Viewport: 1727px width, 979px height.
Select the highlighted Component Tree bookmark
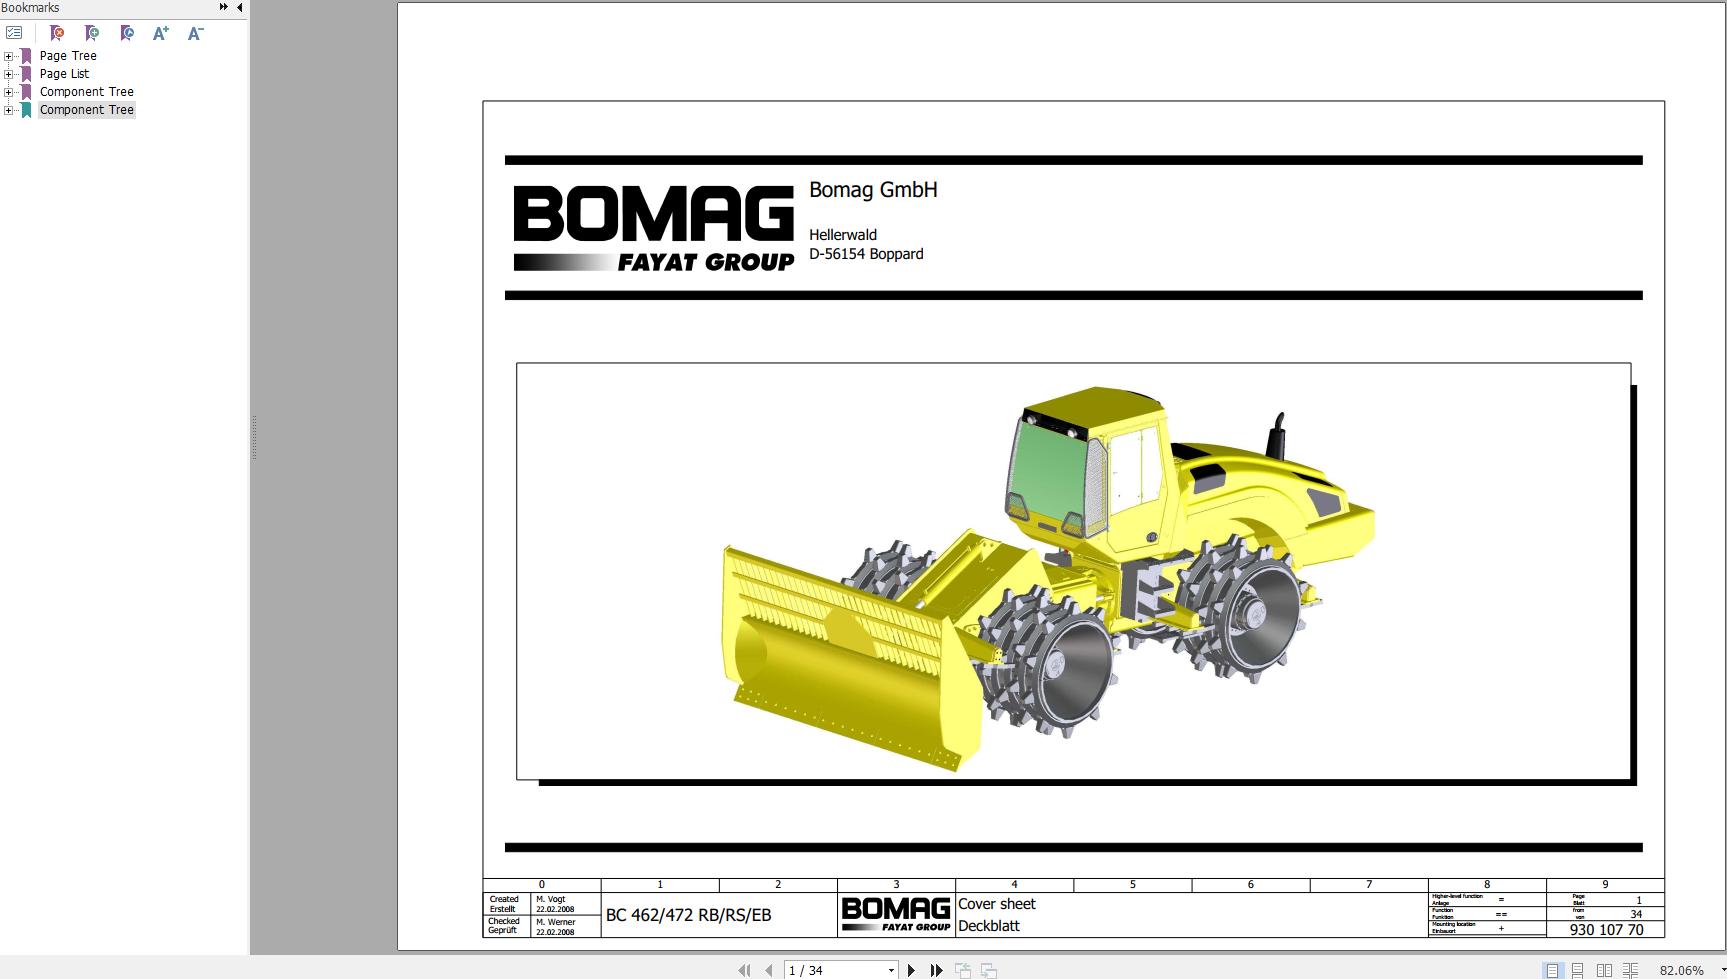[x=86, y=110]
